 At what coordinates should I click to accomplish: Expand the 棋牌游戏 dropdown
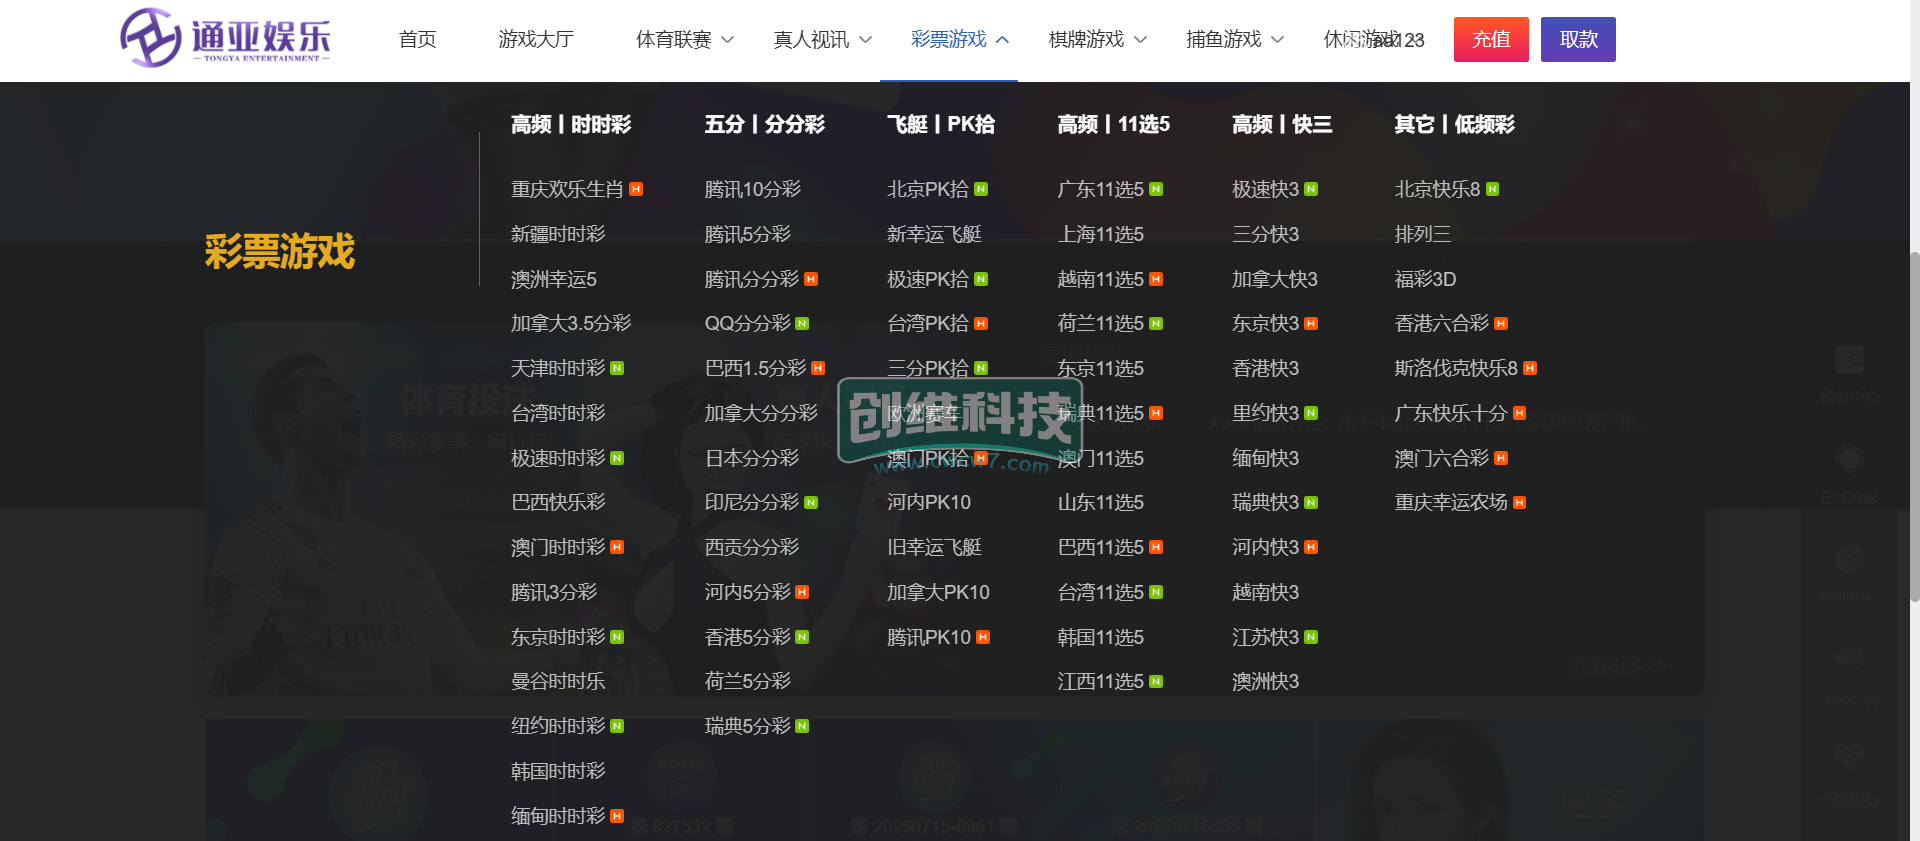pos(1097,39)
